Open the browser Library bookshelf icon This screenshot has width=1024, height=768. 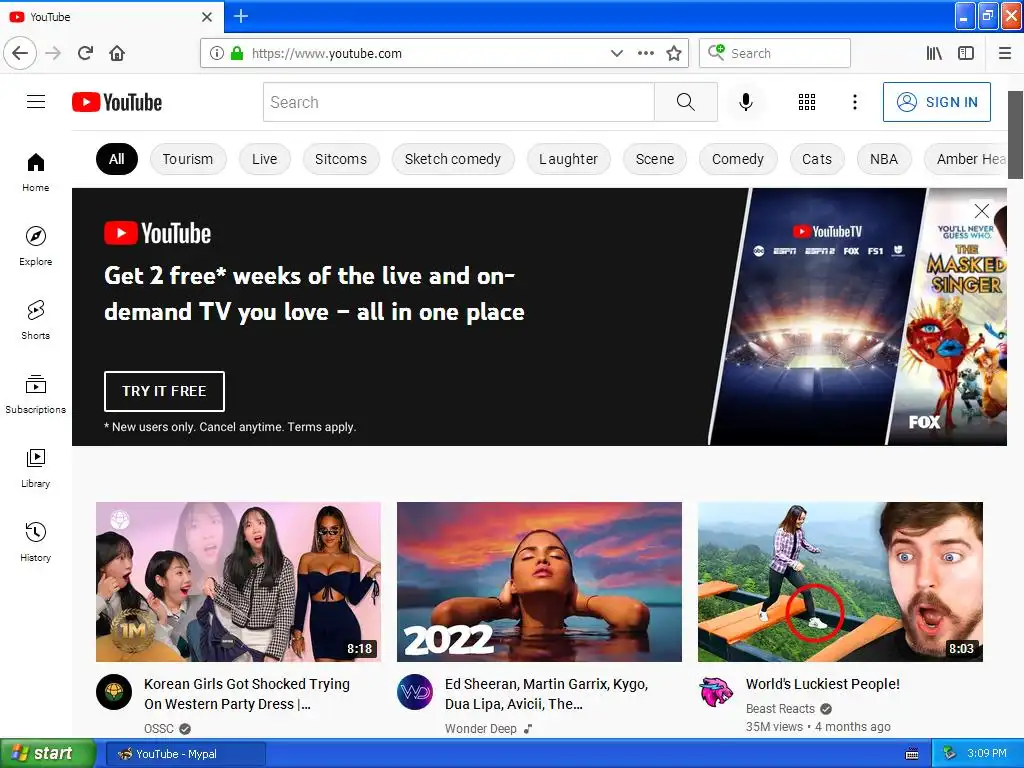pyautogui.click(x=934, y=53)
